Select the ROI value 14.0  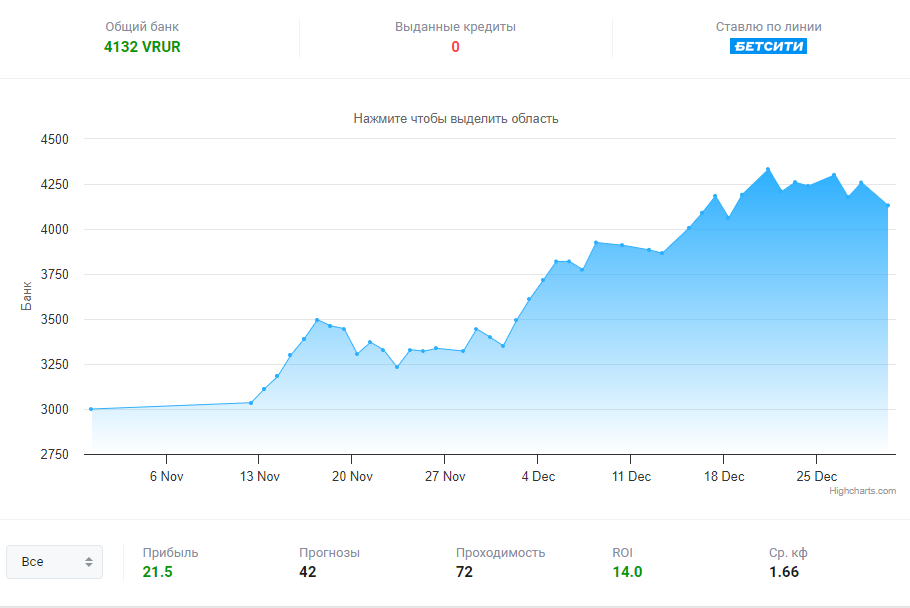pos(627,572)
